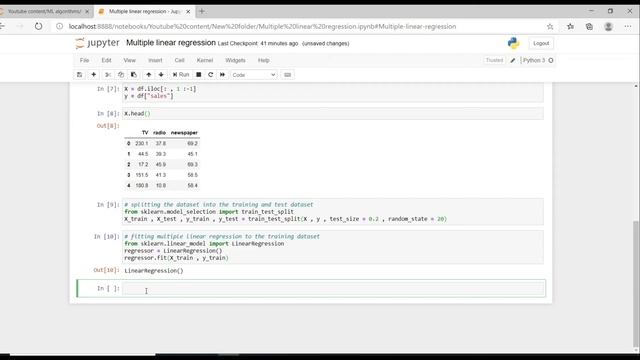Click cell 7 with X = df.iloc
The width and height of the screenshot is (640, 360).
(x=333, y=92)
